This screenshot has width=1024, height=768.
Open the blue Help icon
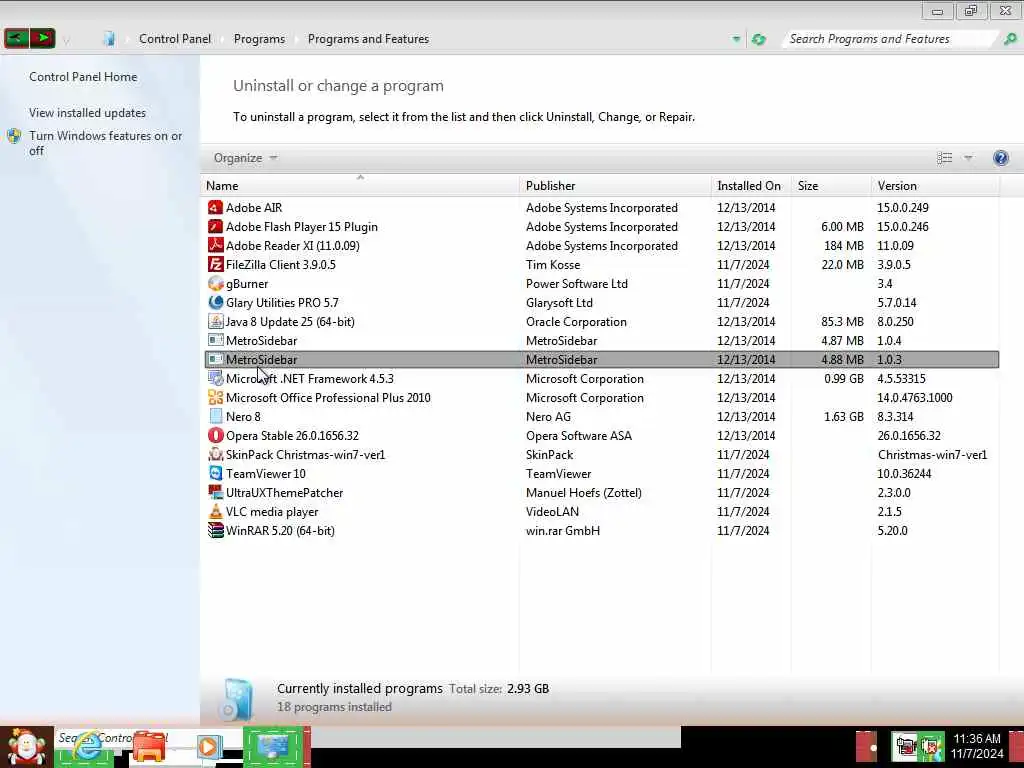click(1000, 158)
